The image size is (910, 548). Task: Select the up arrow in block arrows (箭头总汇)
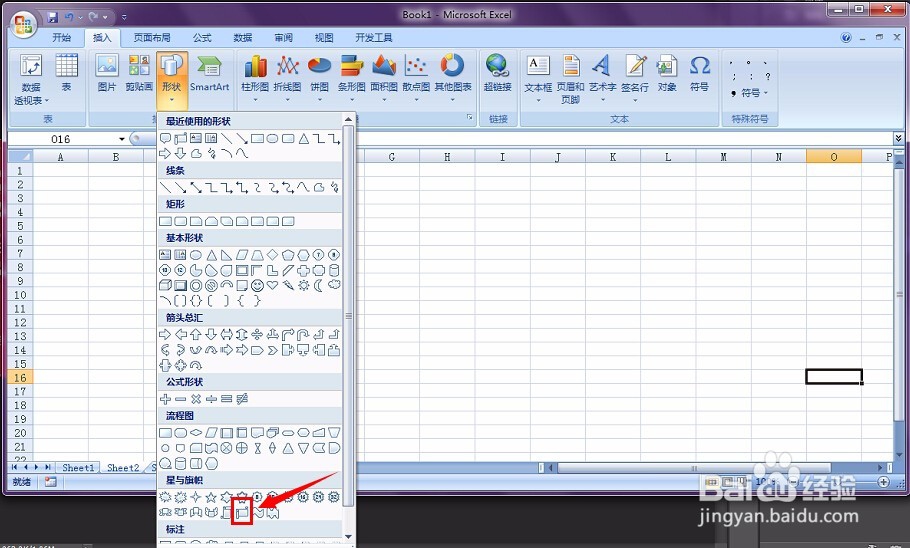(x=196, y=334)
